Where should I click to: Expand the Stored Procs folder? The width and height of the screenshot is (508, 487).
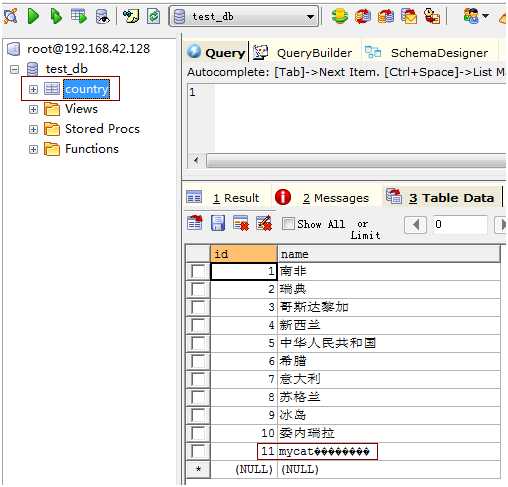point(33,129)
